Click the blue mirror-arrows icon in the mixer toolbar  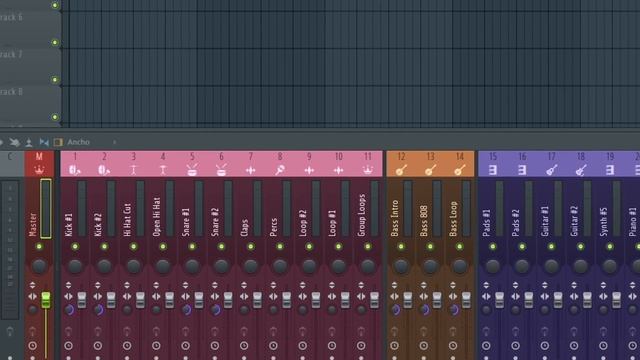[x=44, y=142]
